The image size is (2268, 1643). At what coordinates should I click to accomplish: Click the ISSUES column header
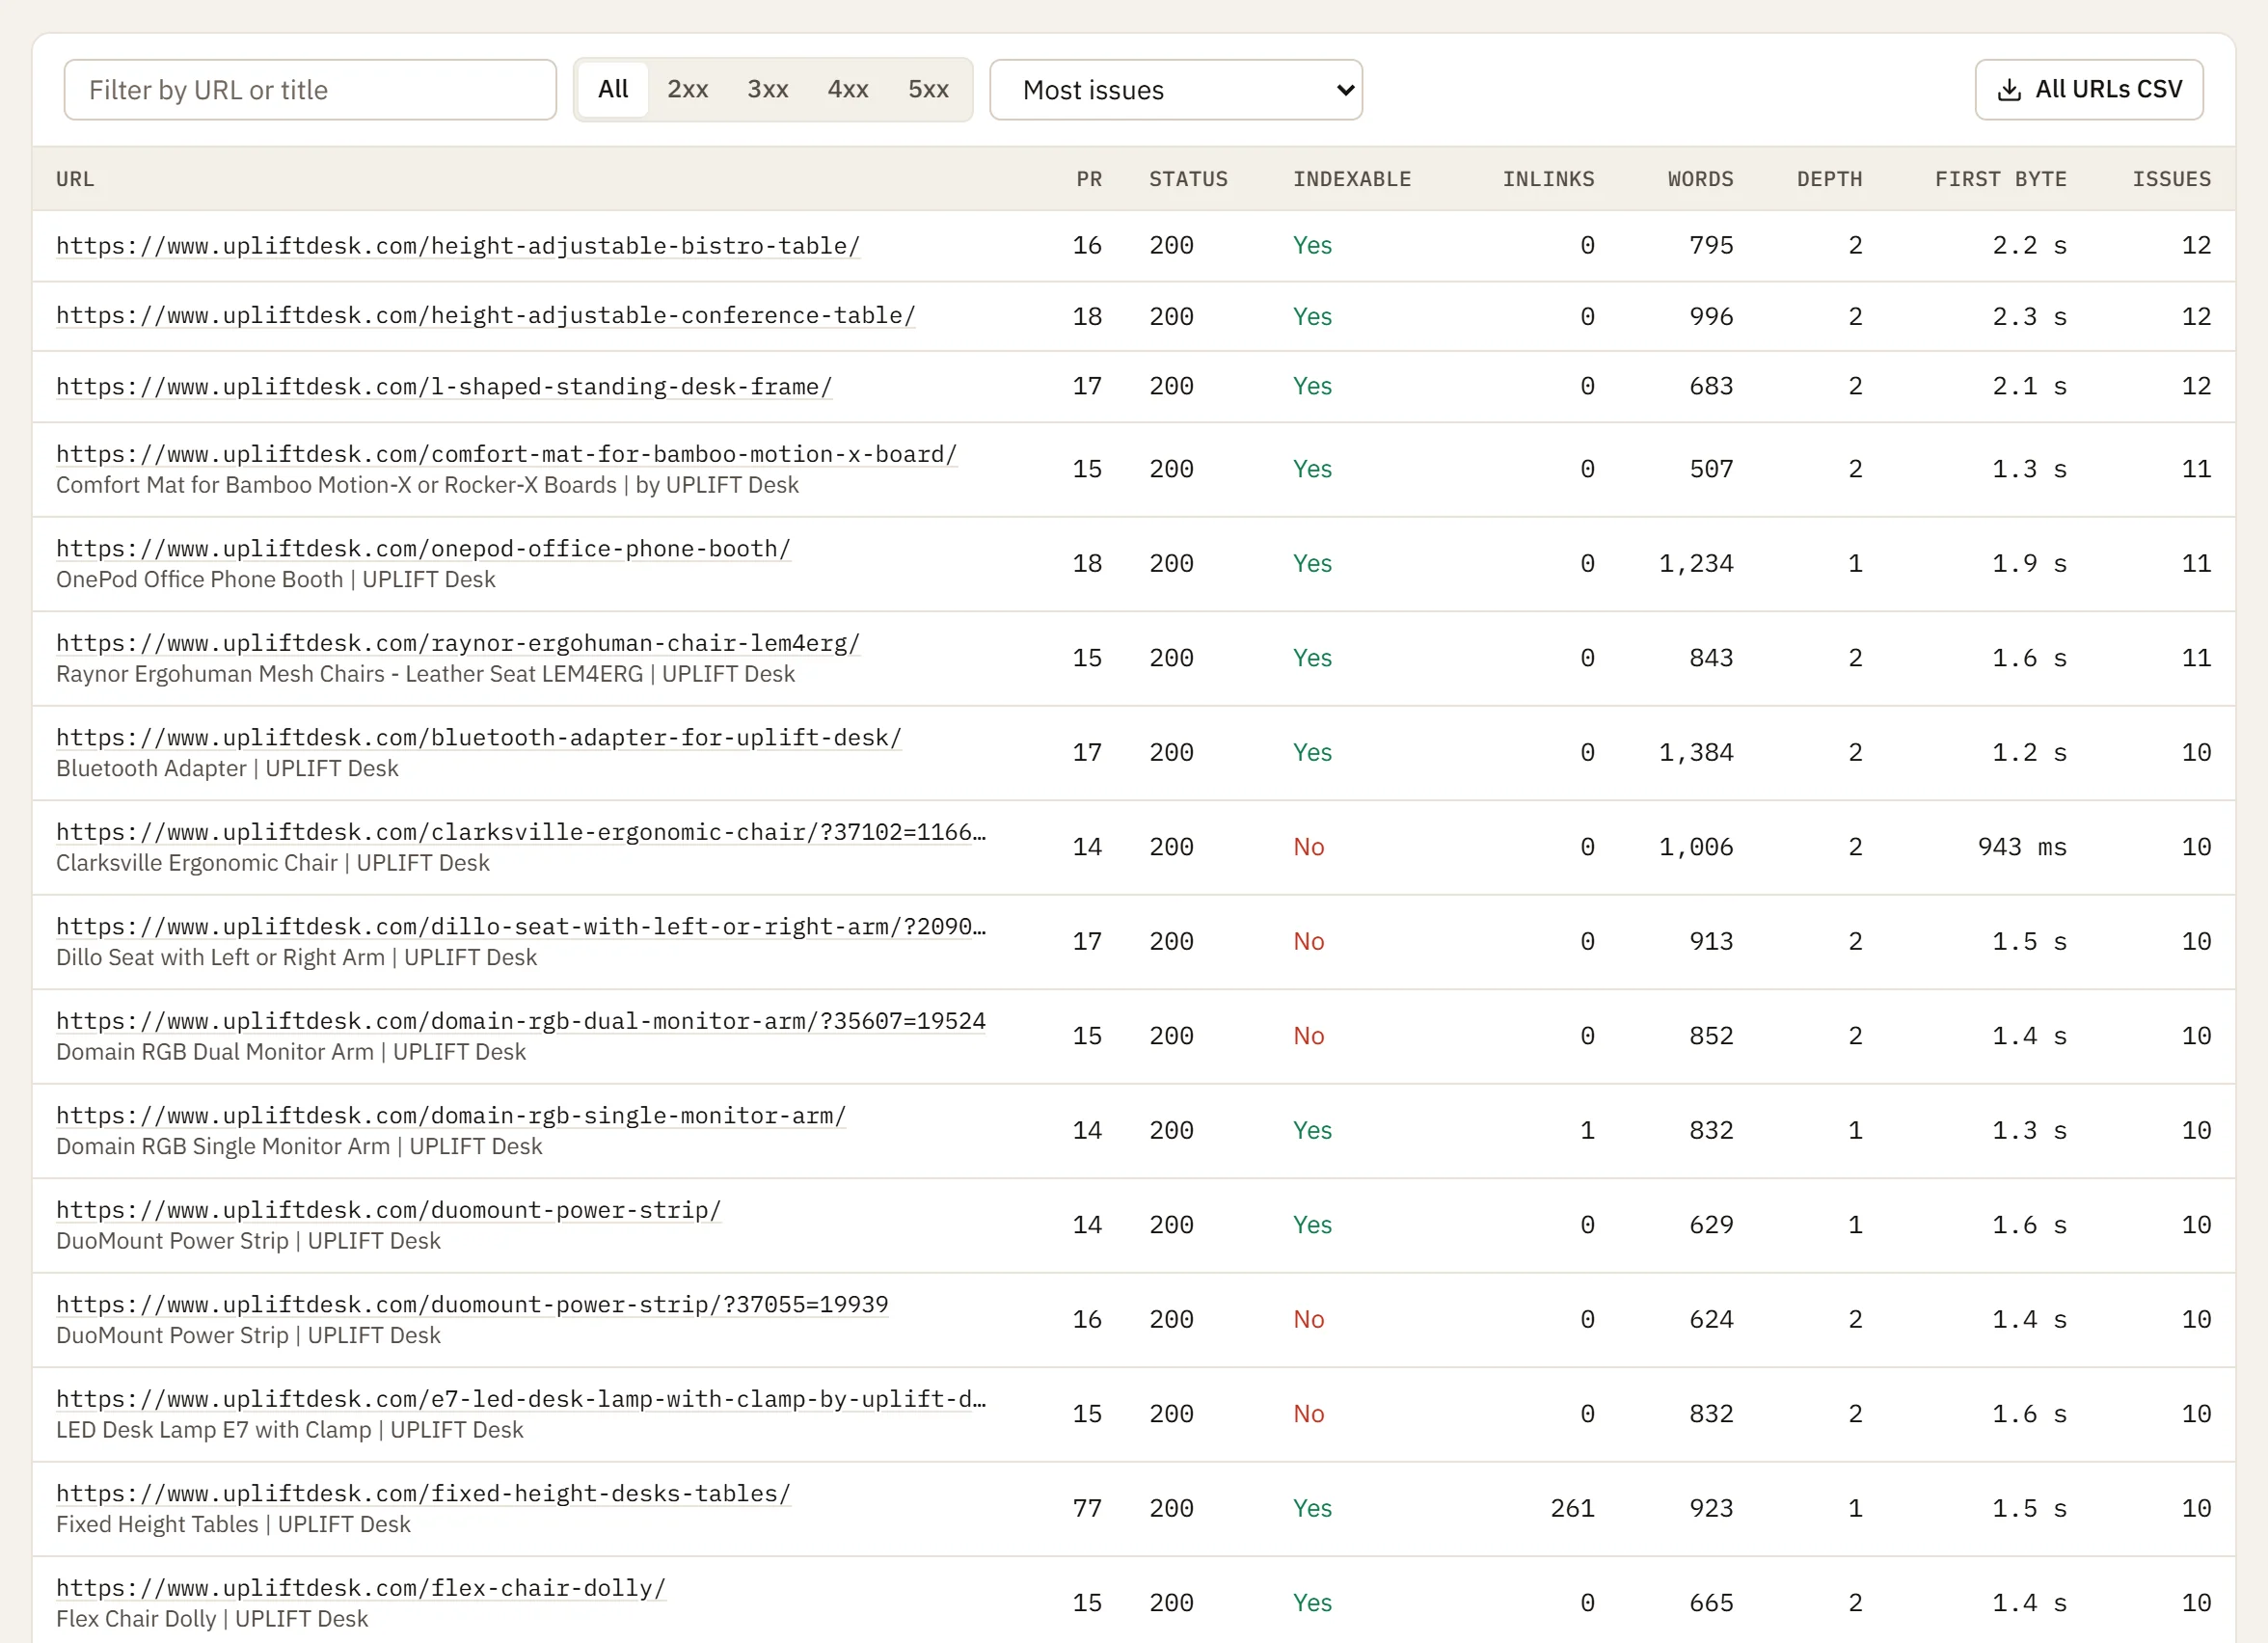[2171, 179]
